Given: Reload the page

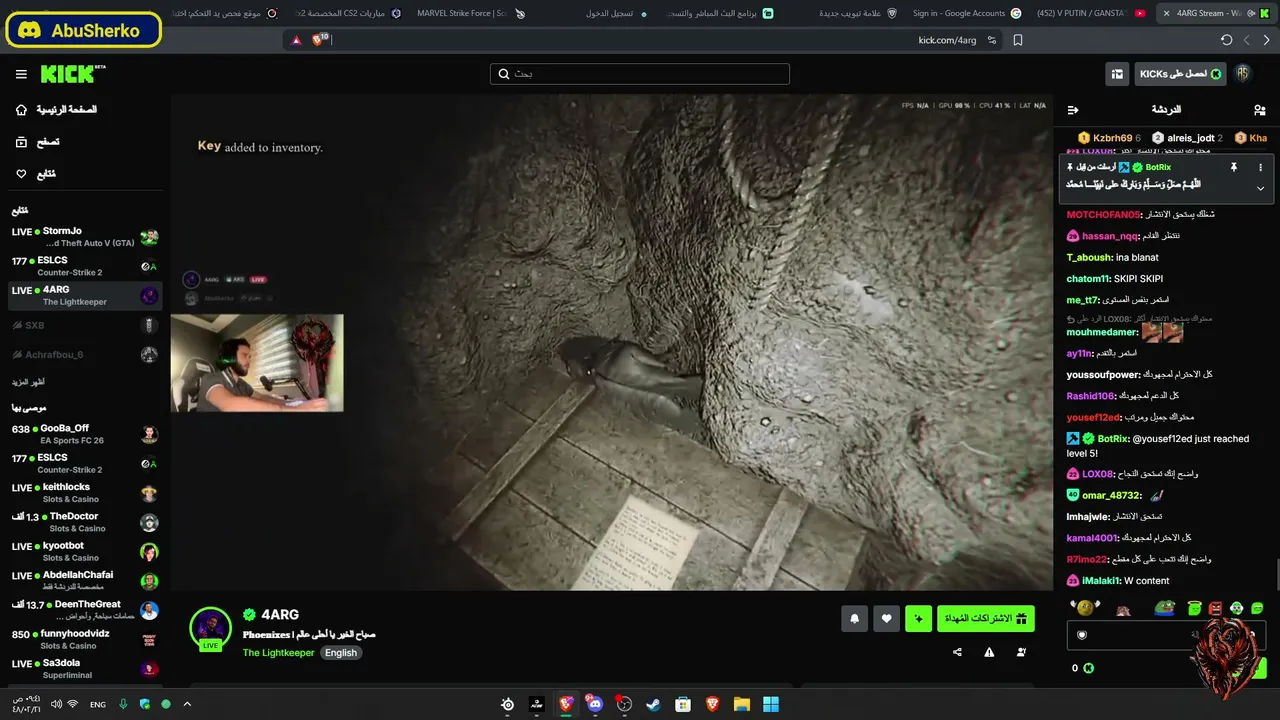Looking at the screenshot, I should [x=1227, y=40].
